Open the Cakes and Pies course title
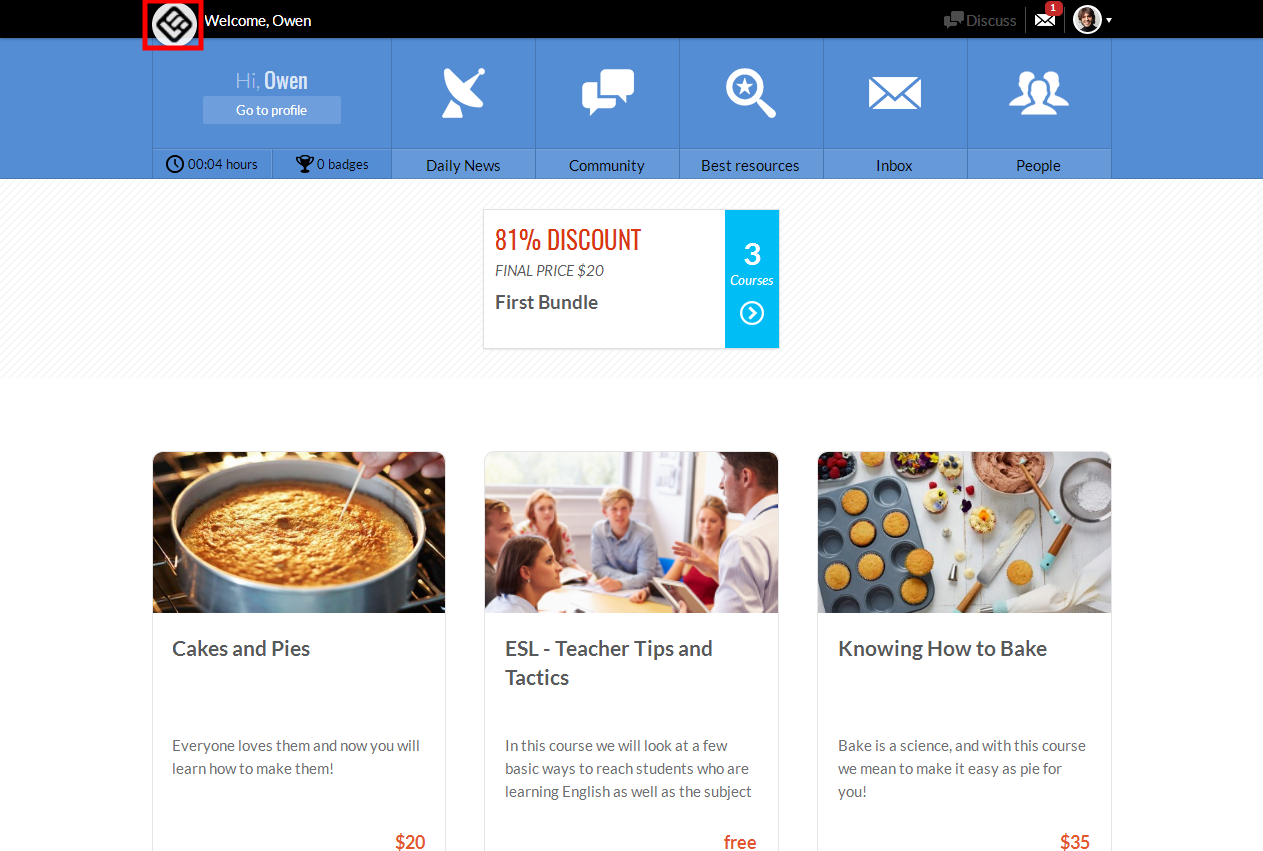This screenshot has width=1263, height=851. 241,648
